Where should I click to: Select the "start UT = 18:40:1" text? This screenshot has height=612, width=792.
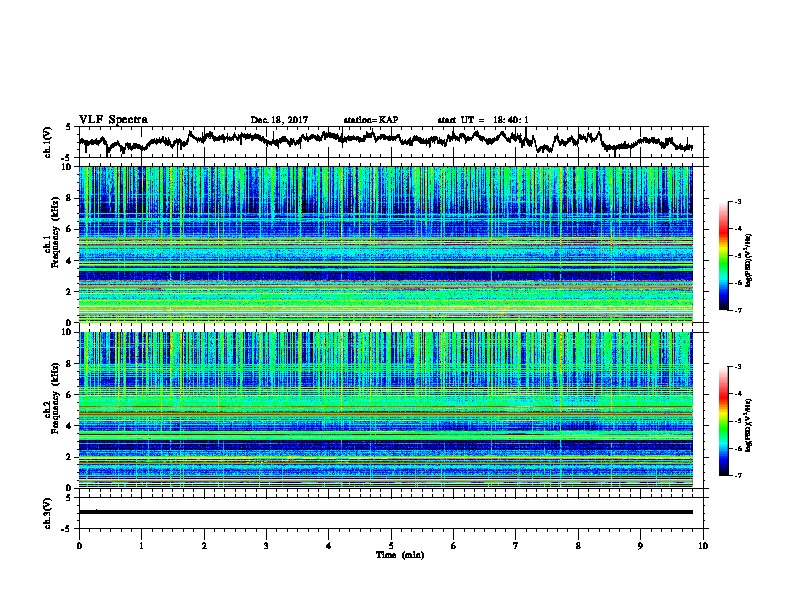click(x=483, y=120)
